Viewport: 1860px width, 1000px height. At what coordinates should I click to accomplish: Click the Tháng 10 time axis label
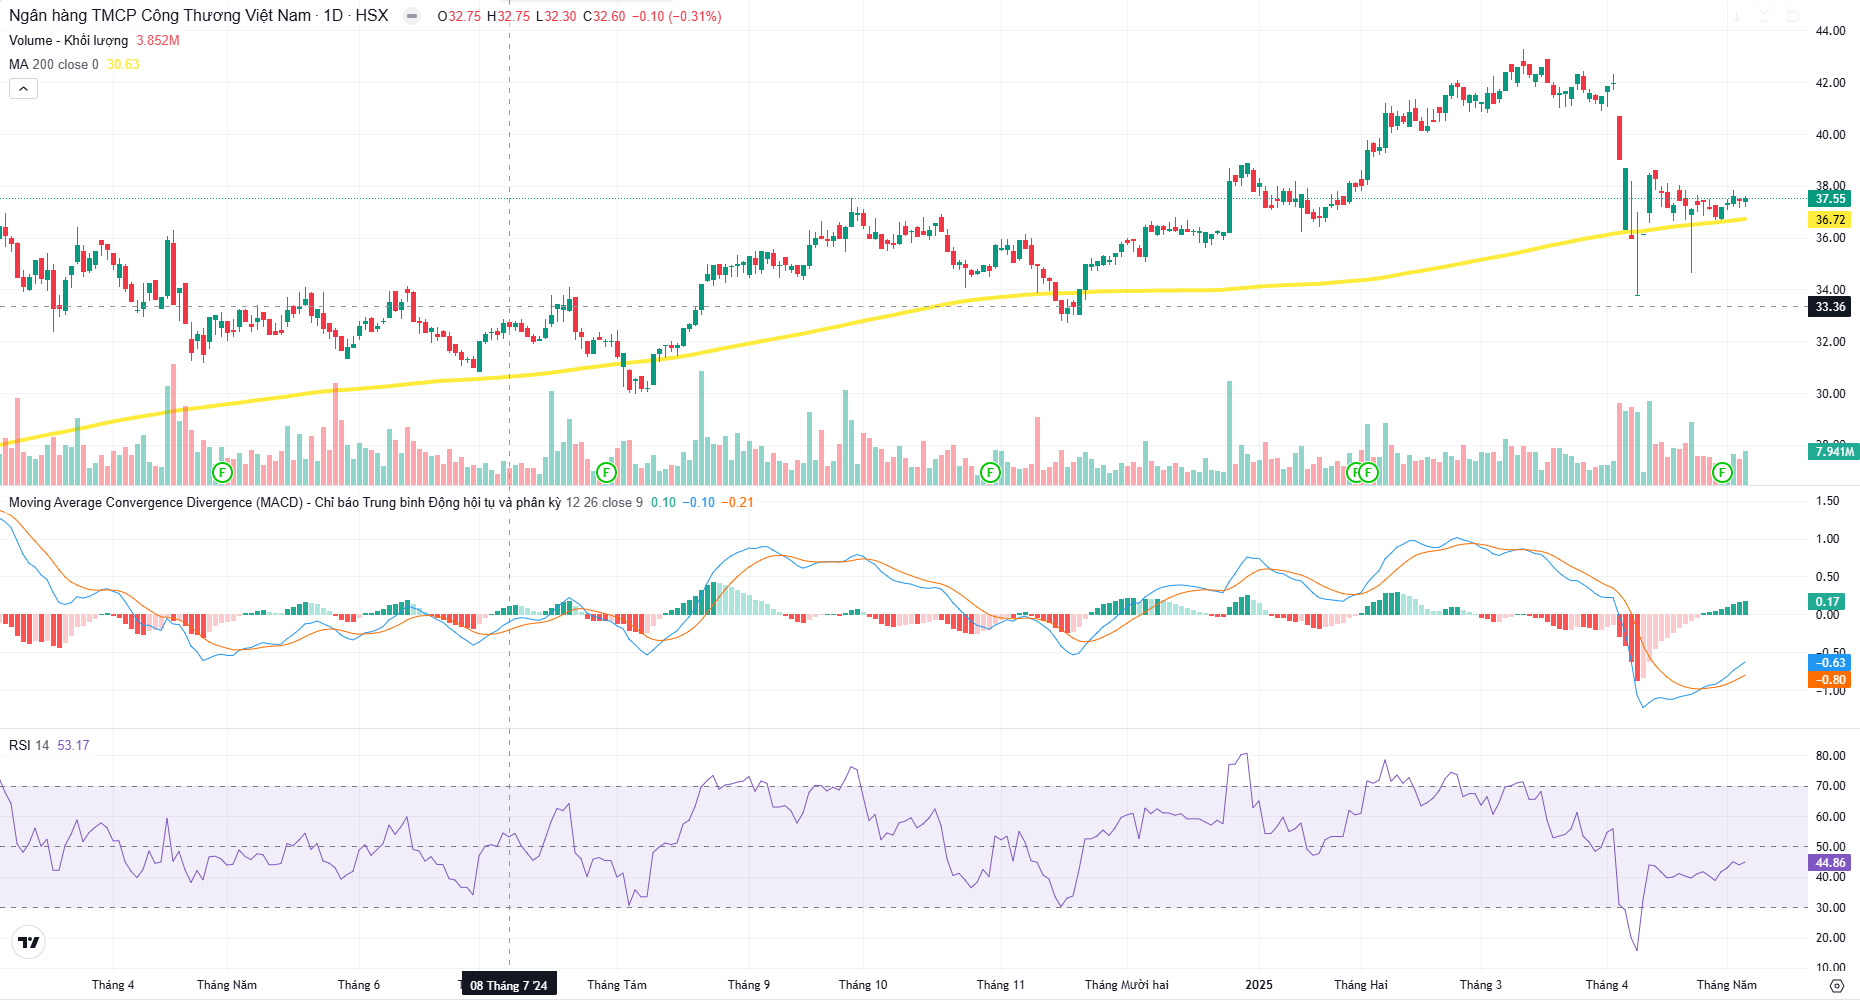tap(863, 985)
